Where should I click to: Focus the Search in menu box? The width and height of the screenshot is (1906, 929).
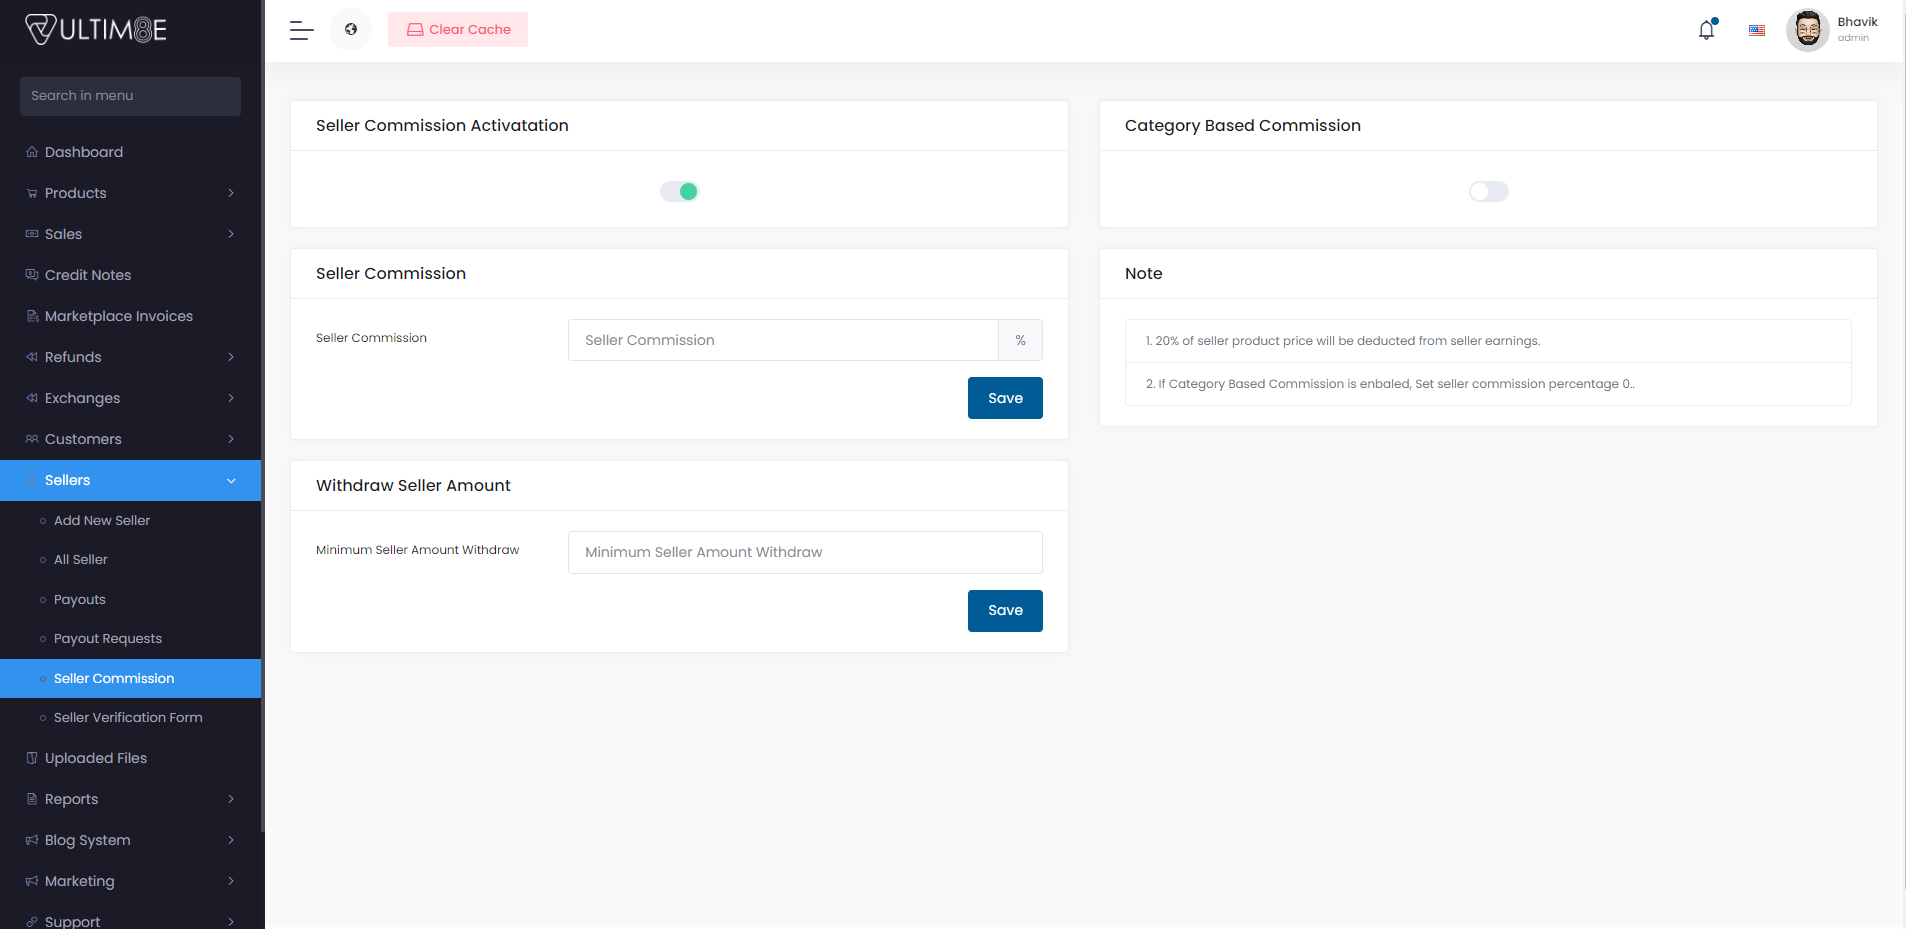[130, 96]
